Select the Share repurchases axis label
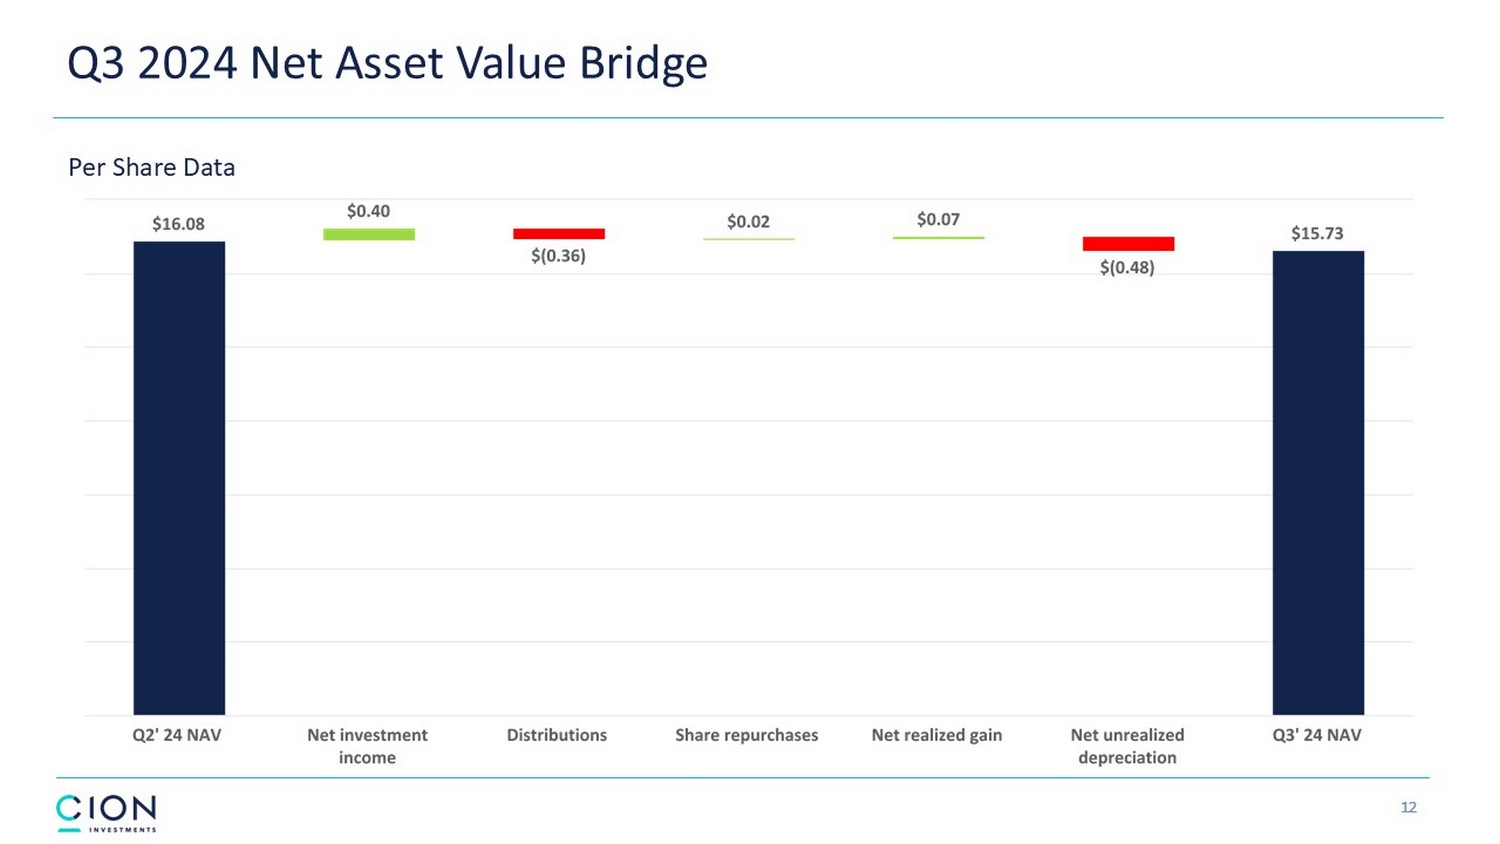Screen dimensions: 1500x844 coord(746,735)
